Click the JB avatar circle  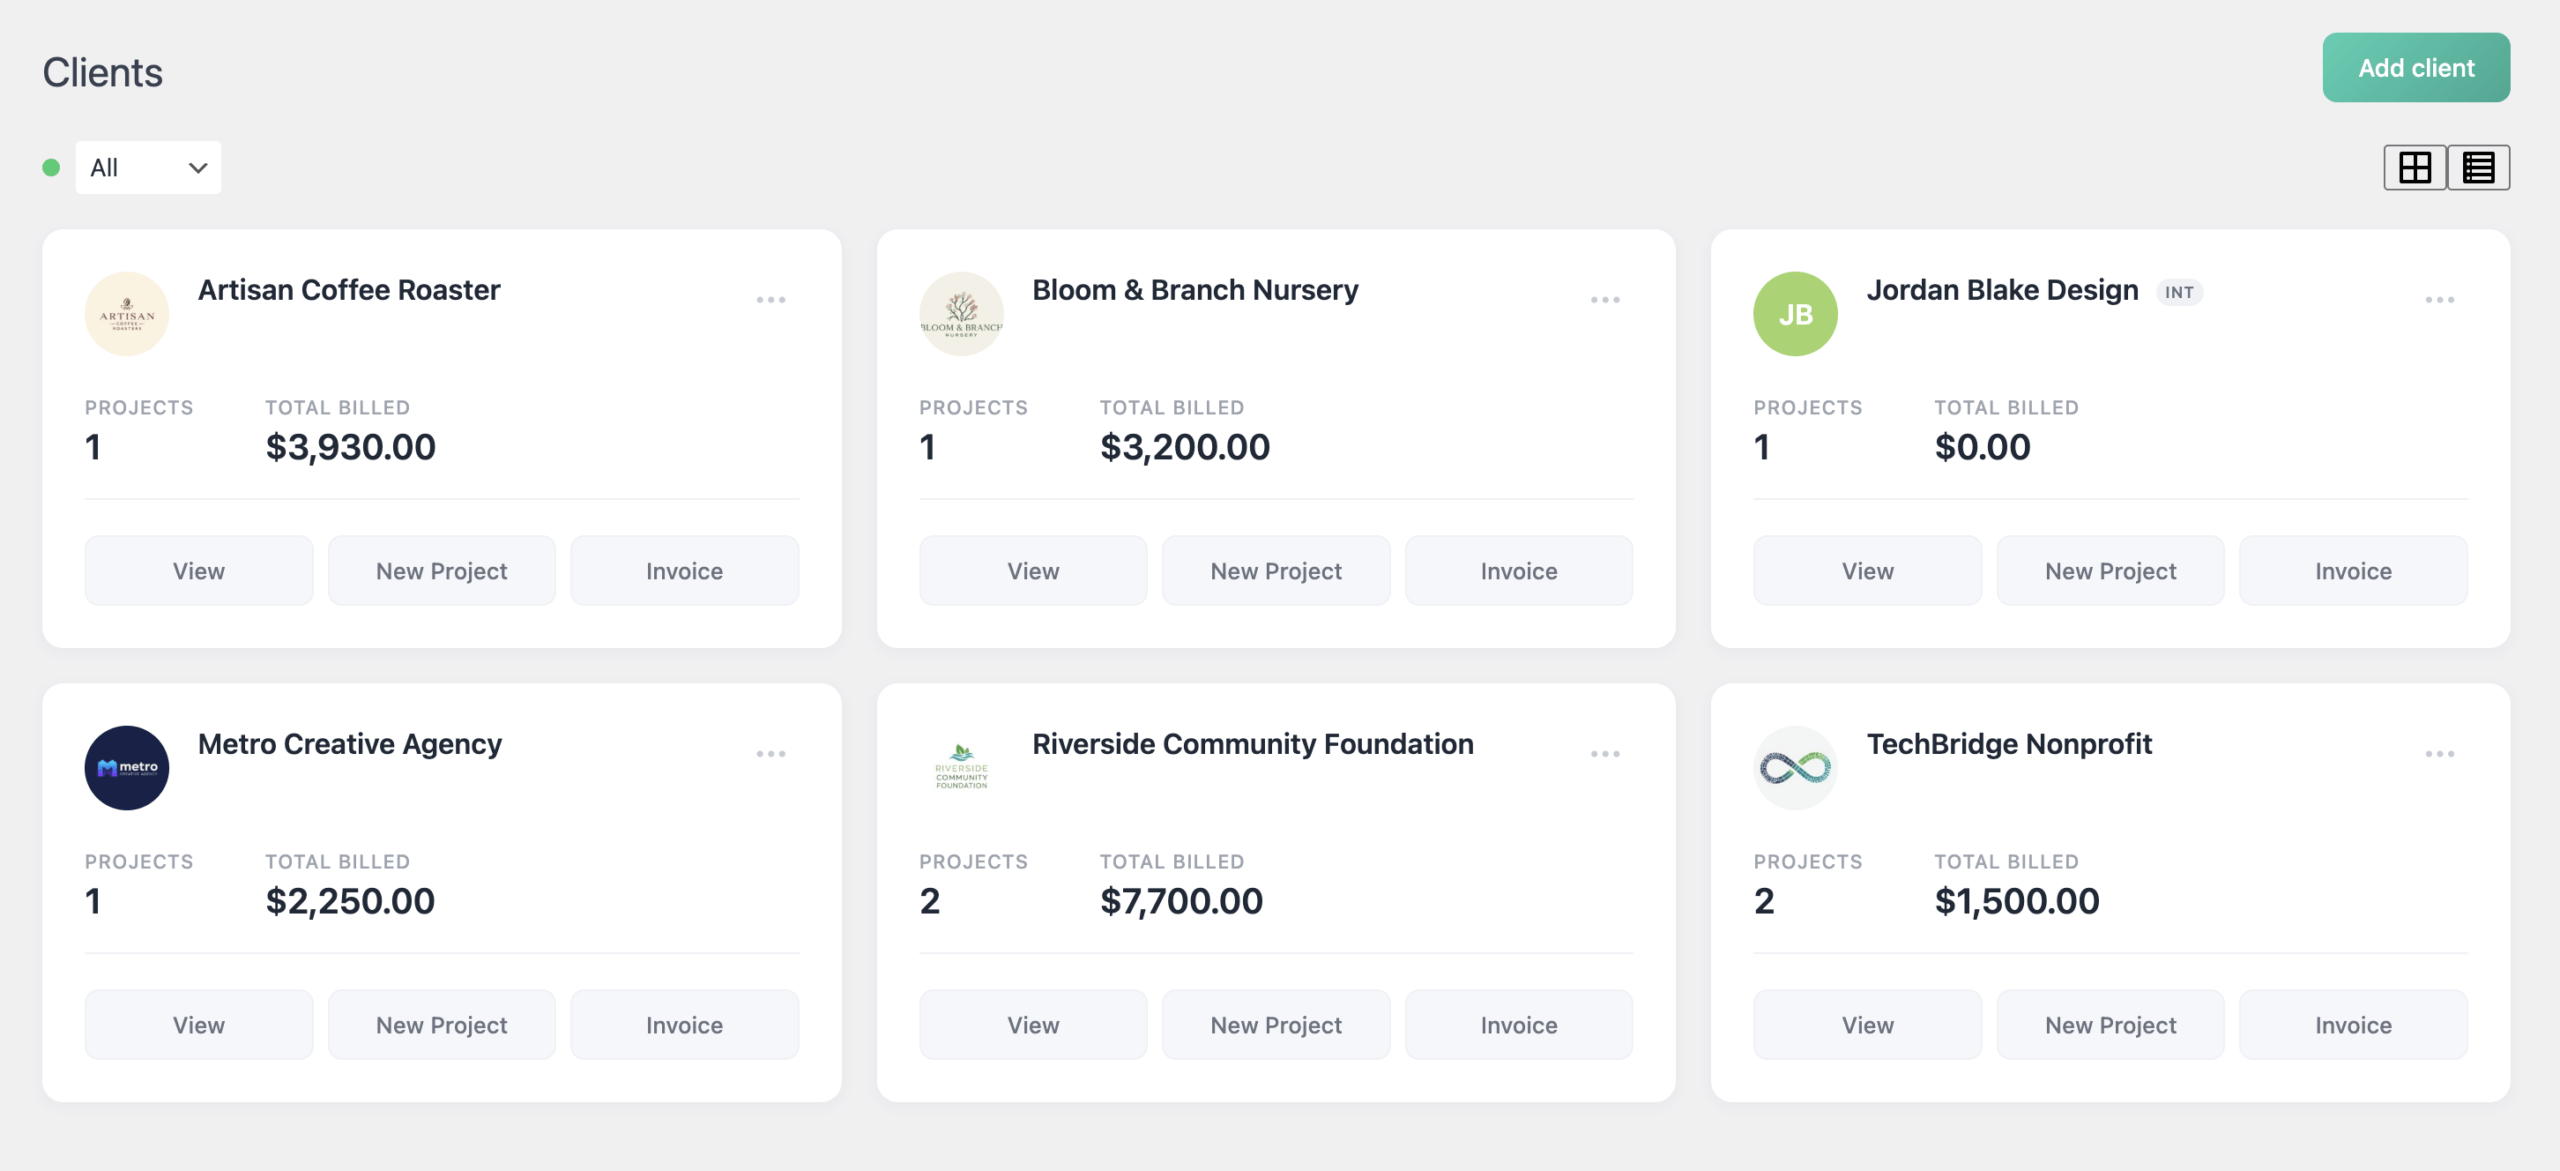1795,314
